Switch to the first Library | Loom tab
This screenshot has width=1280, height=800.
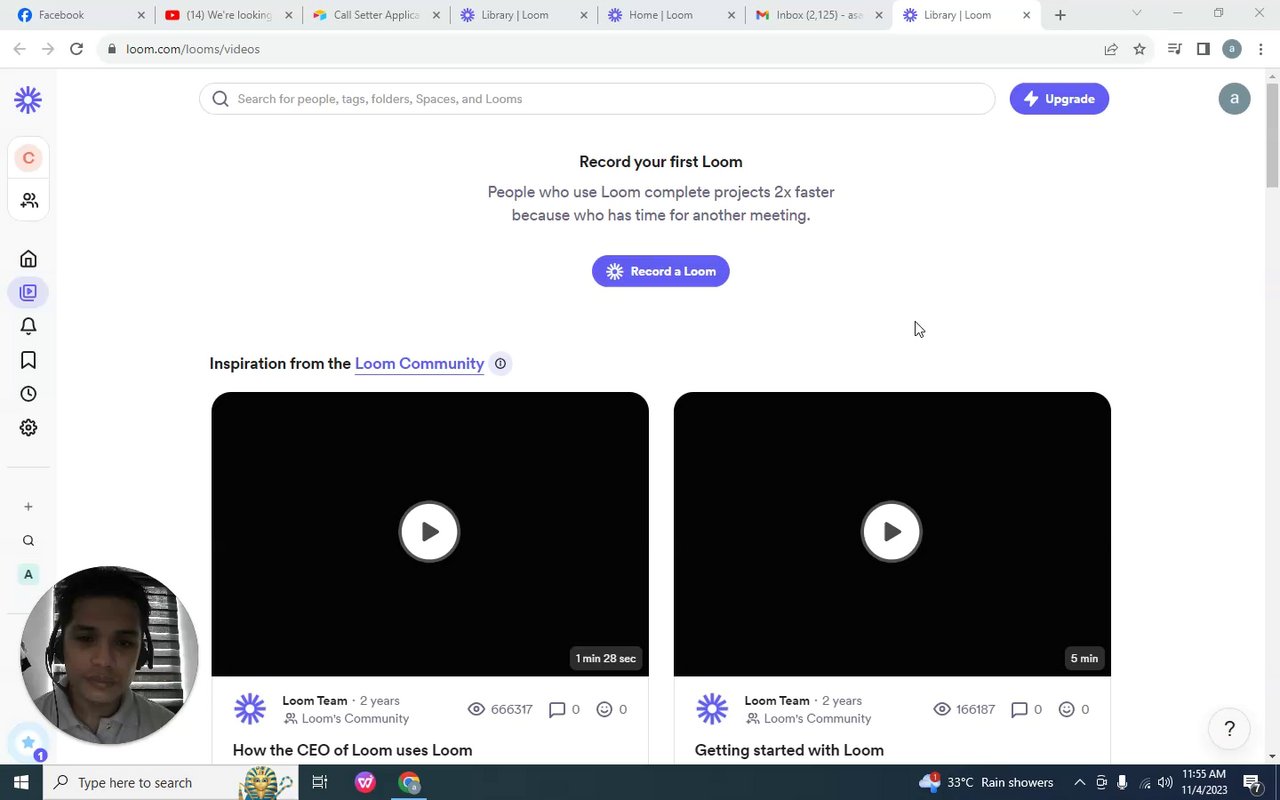coord(524,15)
